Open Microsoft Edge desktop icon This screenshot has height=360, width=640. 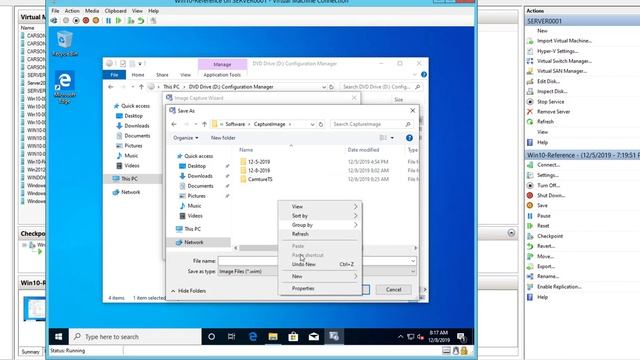click(x=65, y=87)
